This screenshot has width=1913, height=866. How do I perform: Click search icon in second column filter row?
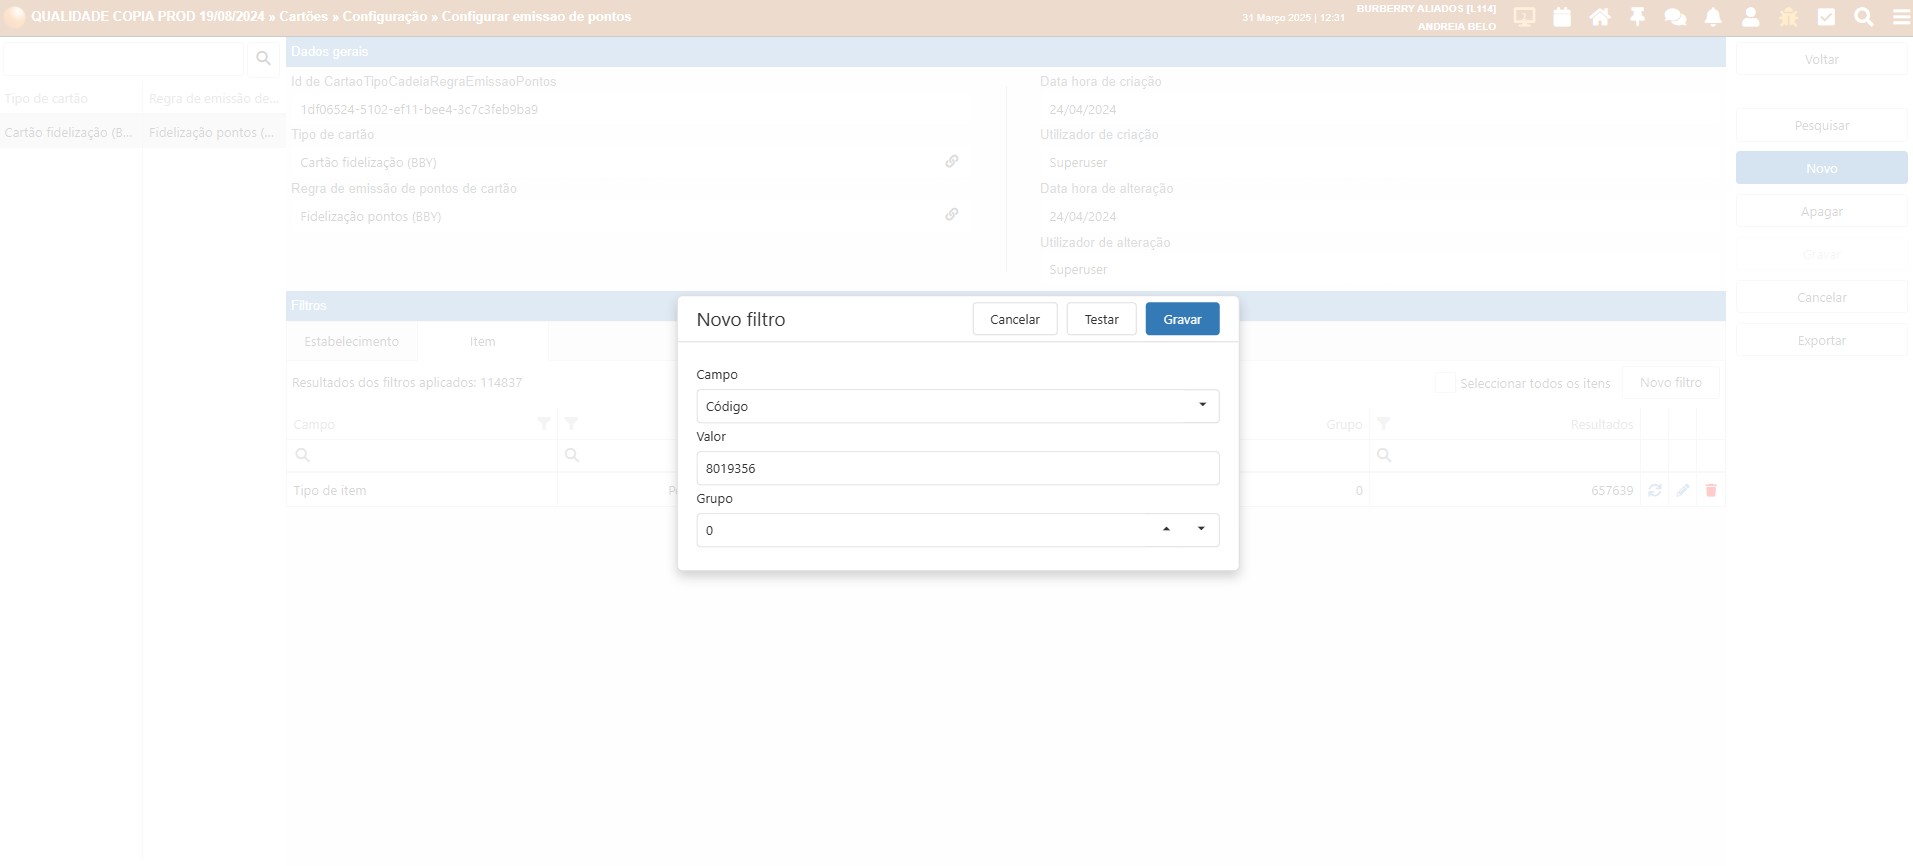point(572,455)
